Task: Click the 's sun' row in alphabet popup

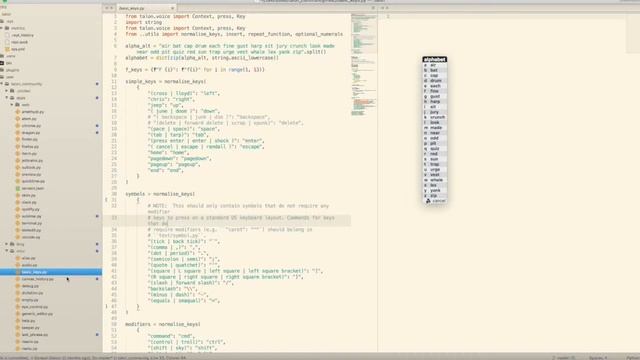Action: coord(435,159)
